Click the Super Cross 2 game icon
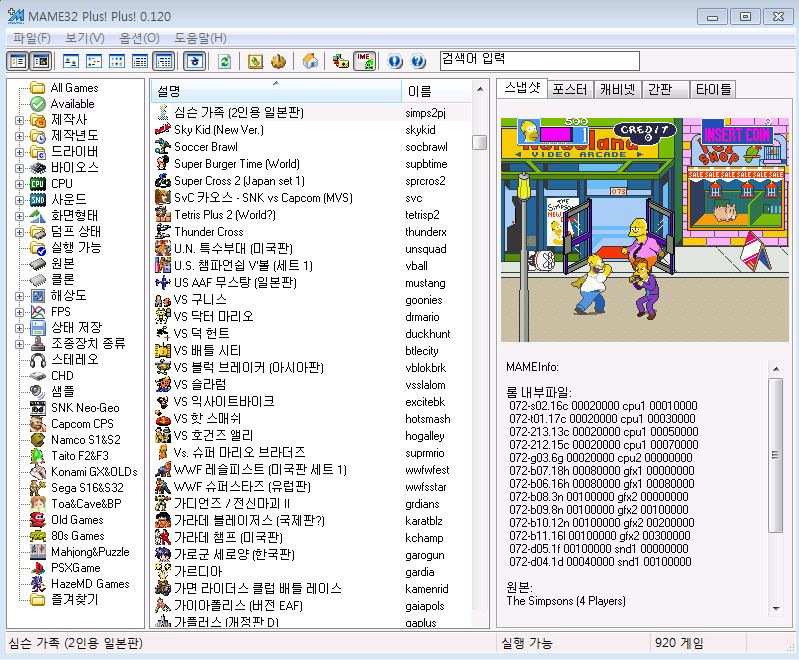Screen dimensions: 799x660 coord(163,181)
